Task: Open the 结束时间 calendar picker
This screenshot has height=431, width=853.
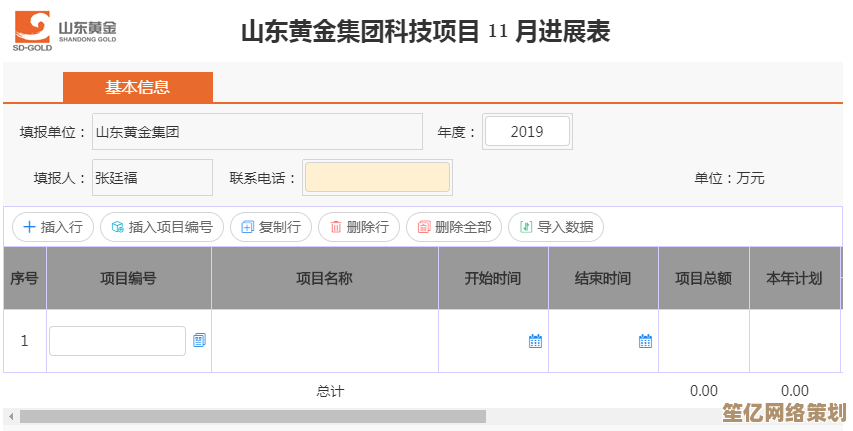Action: [645, 341]
